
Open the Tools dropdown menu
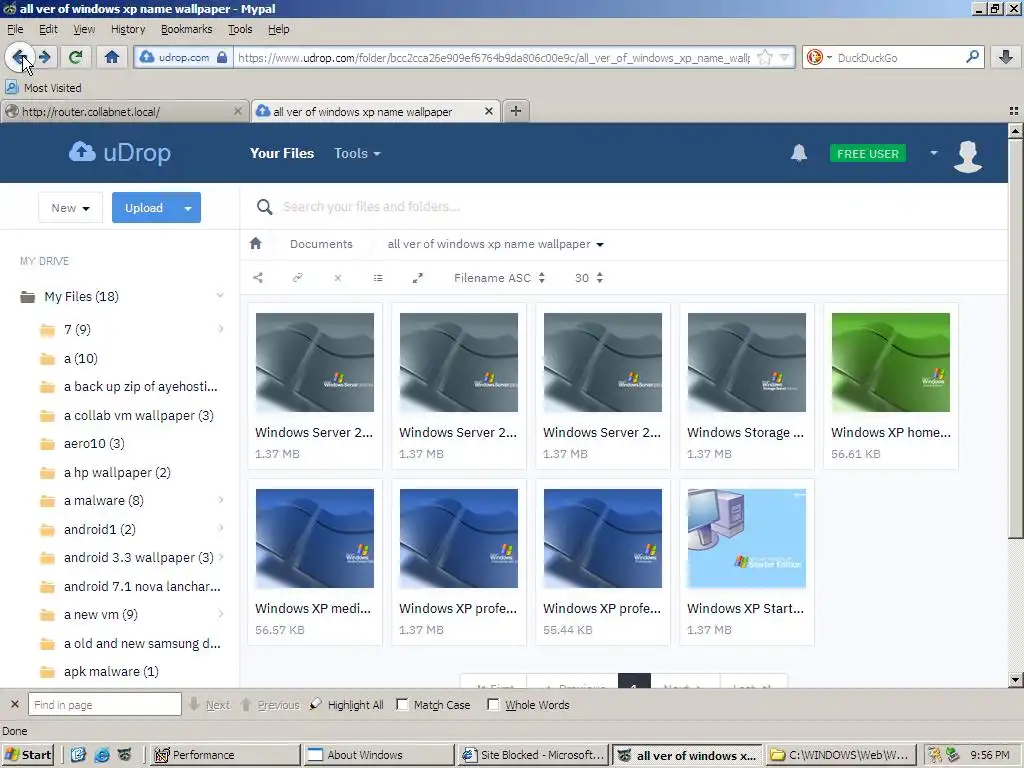pyautogui.click(x=357, y=153)
